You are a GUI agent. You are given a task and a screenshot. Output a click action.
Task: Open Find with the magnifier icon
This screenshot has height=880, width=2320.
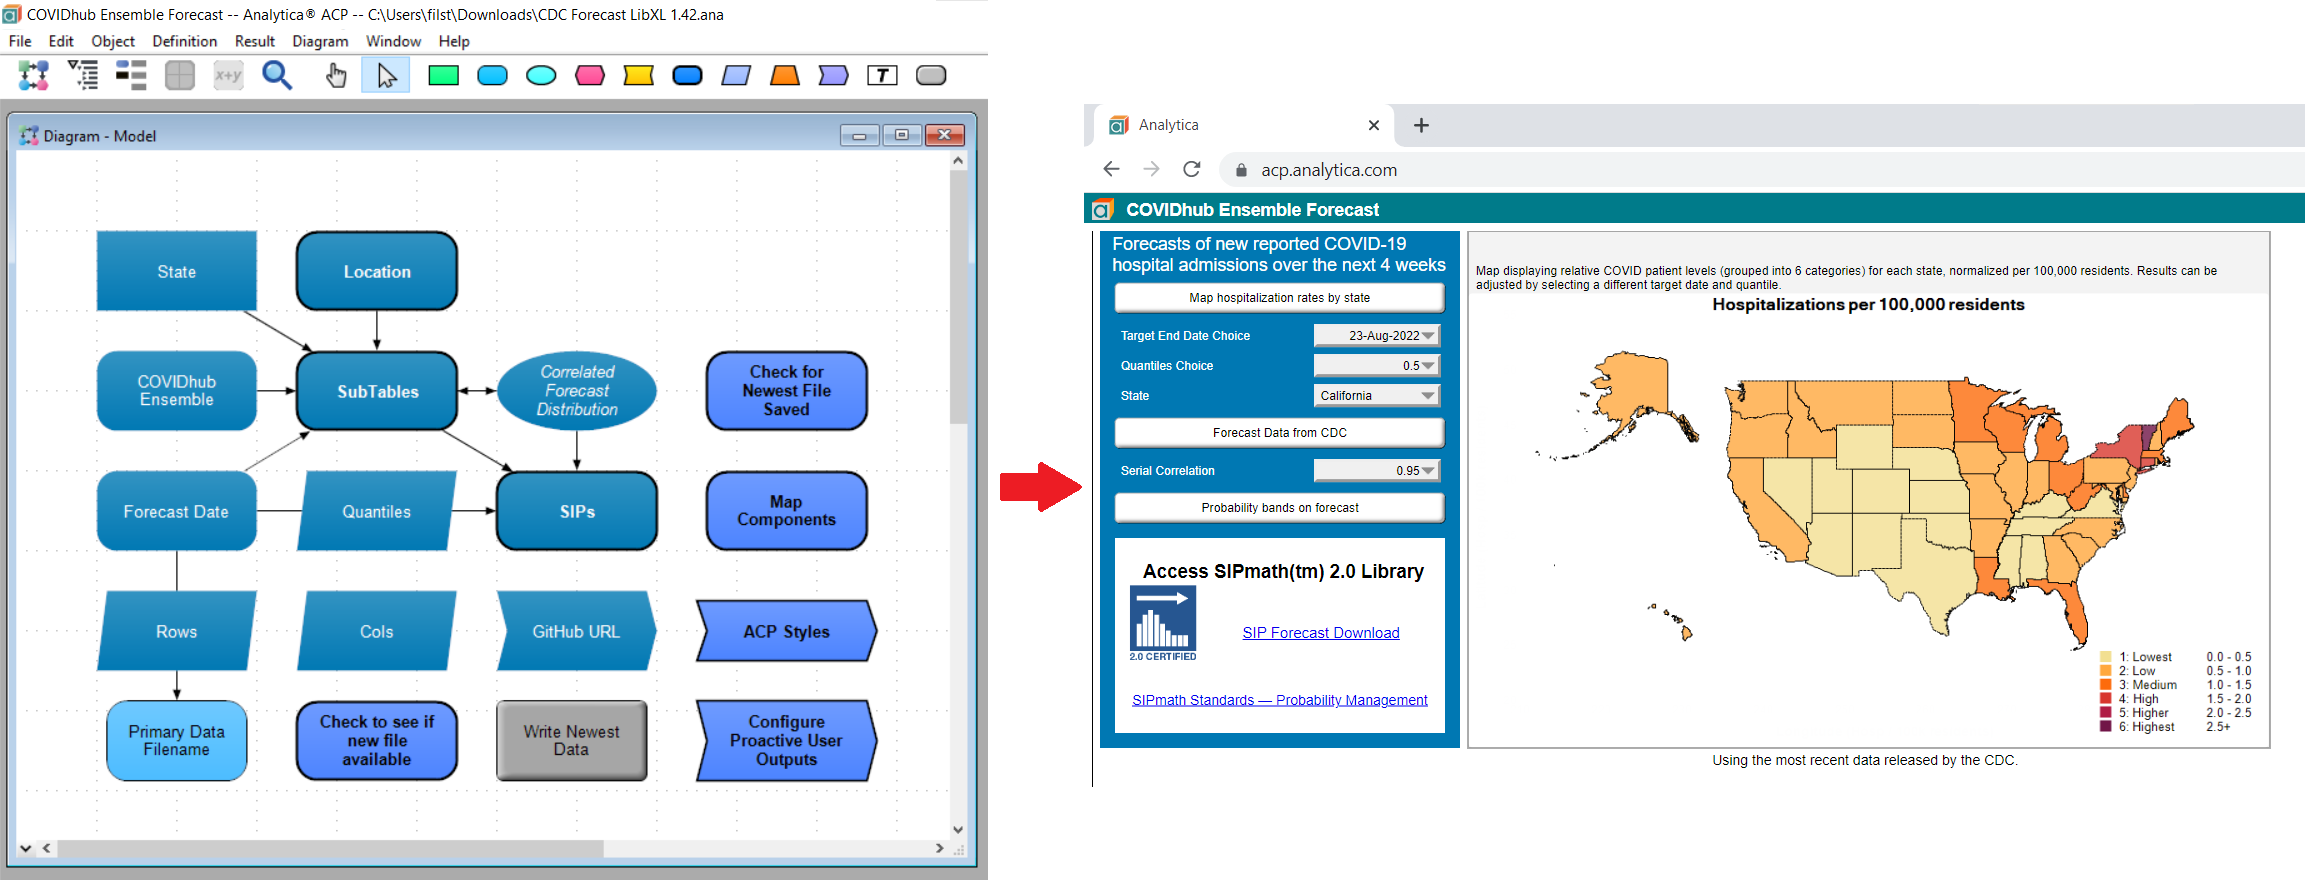pyautogui.click(x=277, y=75)
